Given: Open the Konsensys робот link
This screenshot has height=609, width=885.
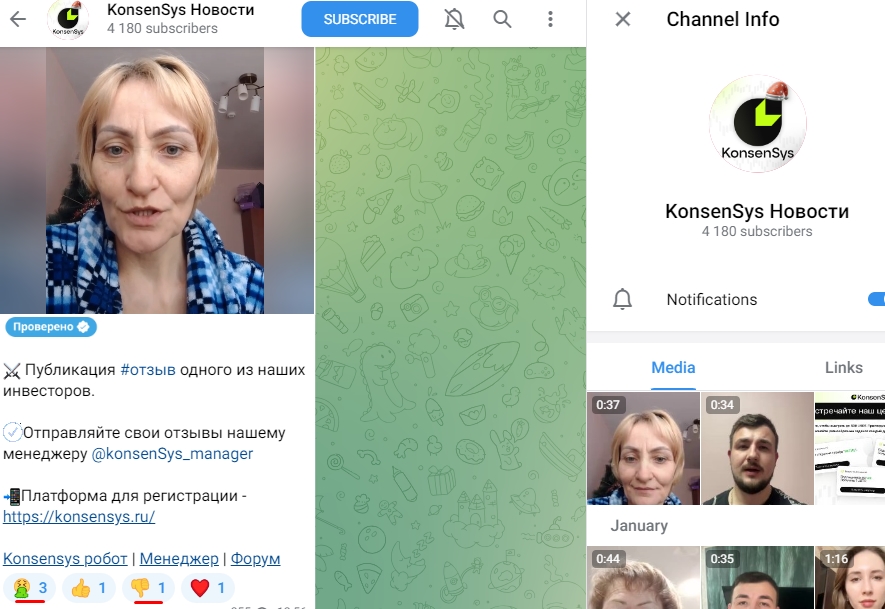Looking at the screenshot, I should (x=65, y=559).
